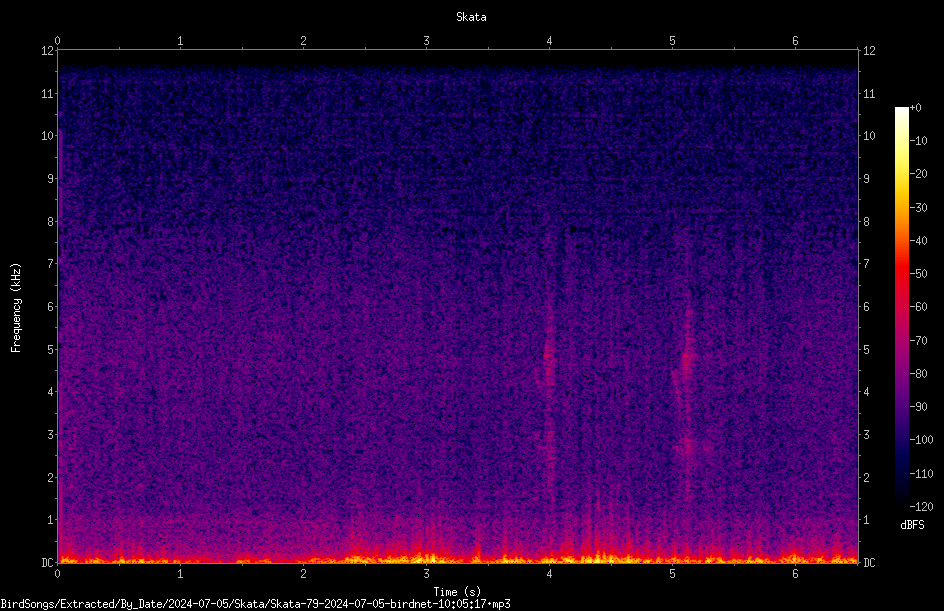
Task: Click the 10 label on the right frequency axis
Action: click(869, 136)
